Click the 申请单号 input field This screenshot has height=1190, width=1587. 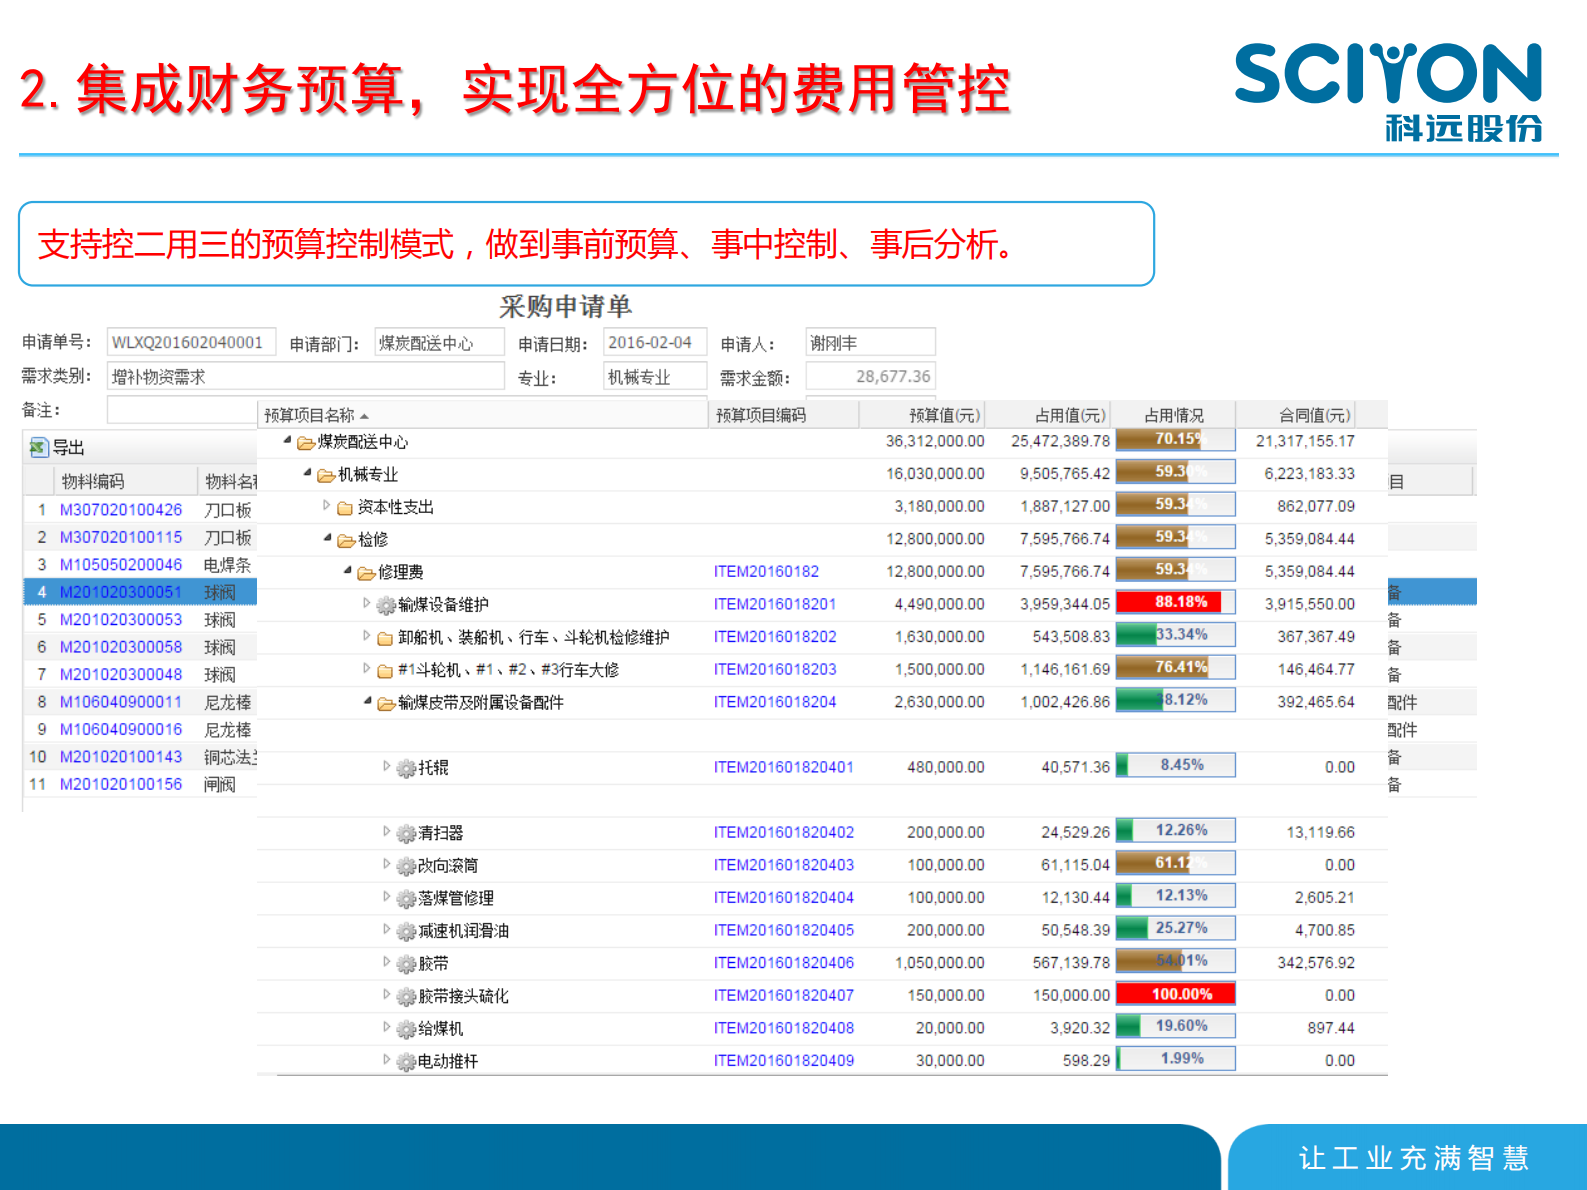point(191,342)
